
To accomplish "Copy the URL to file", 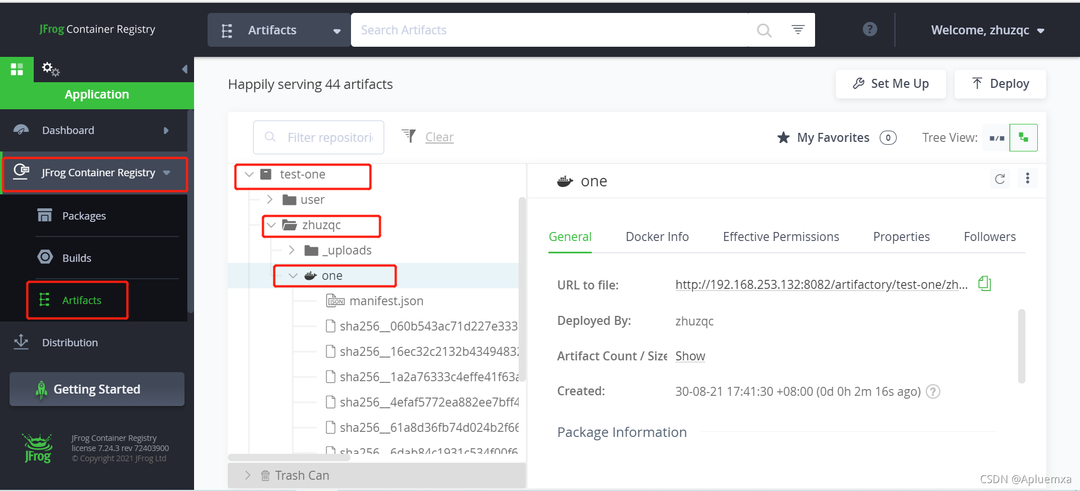I will pos(984,284).
